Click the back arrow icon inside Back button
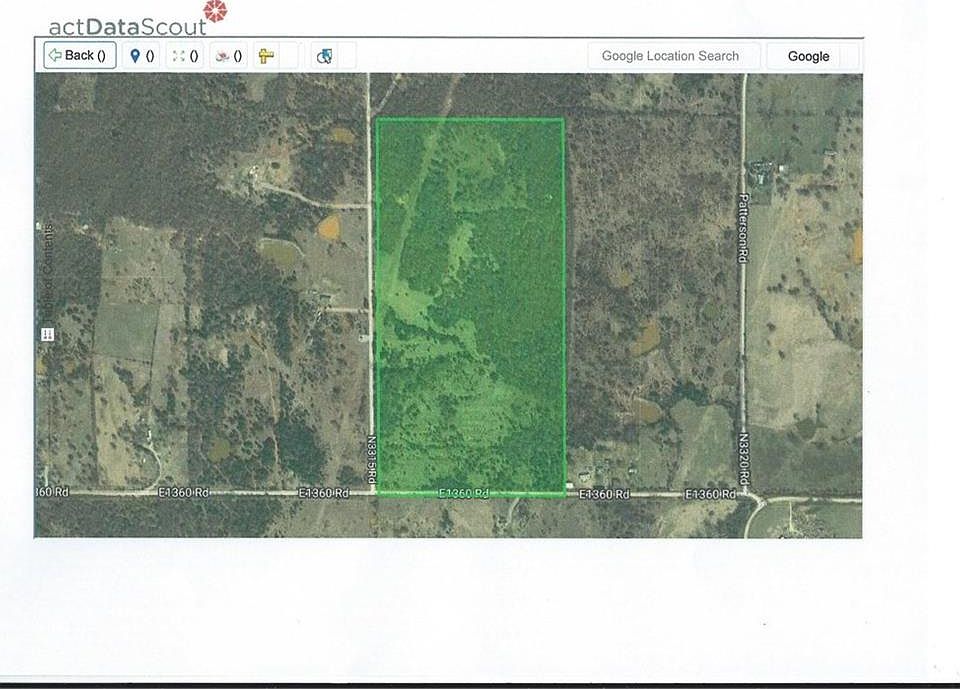The height and width of the screenshot is (689, 960). [55, 56]
